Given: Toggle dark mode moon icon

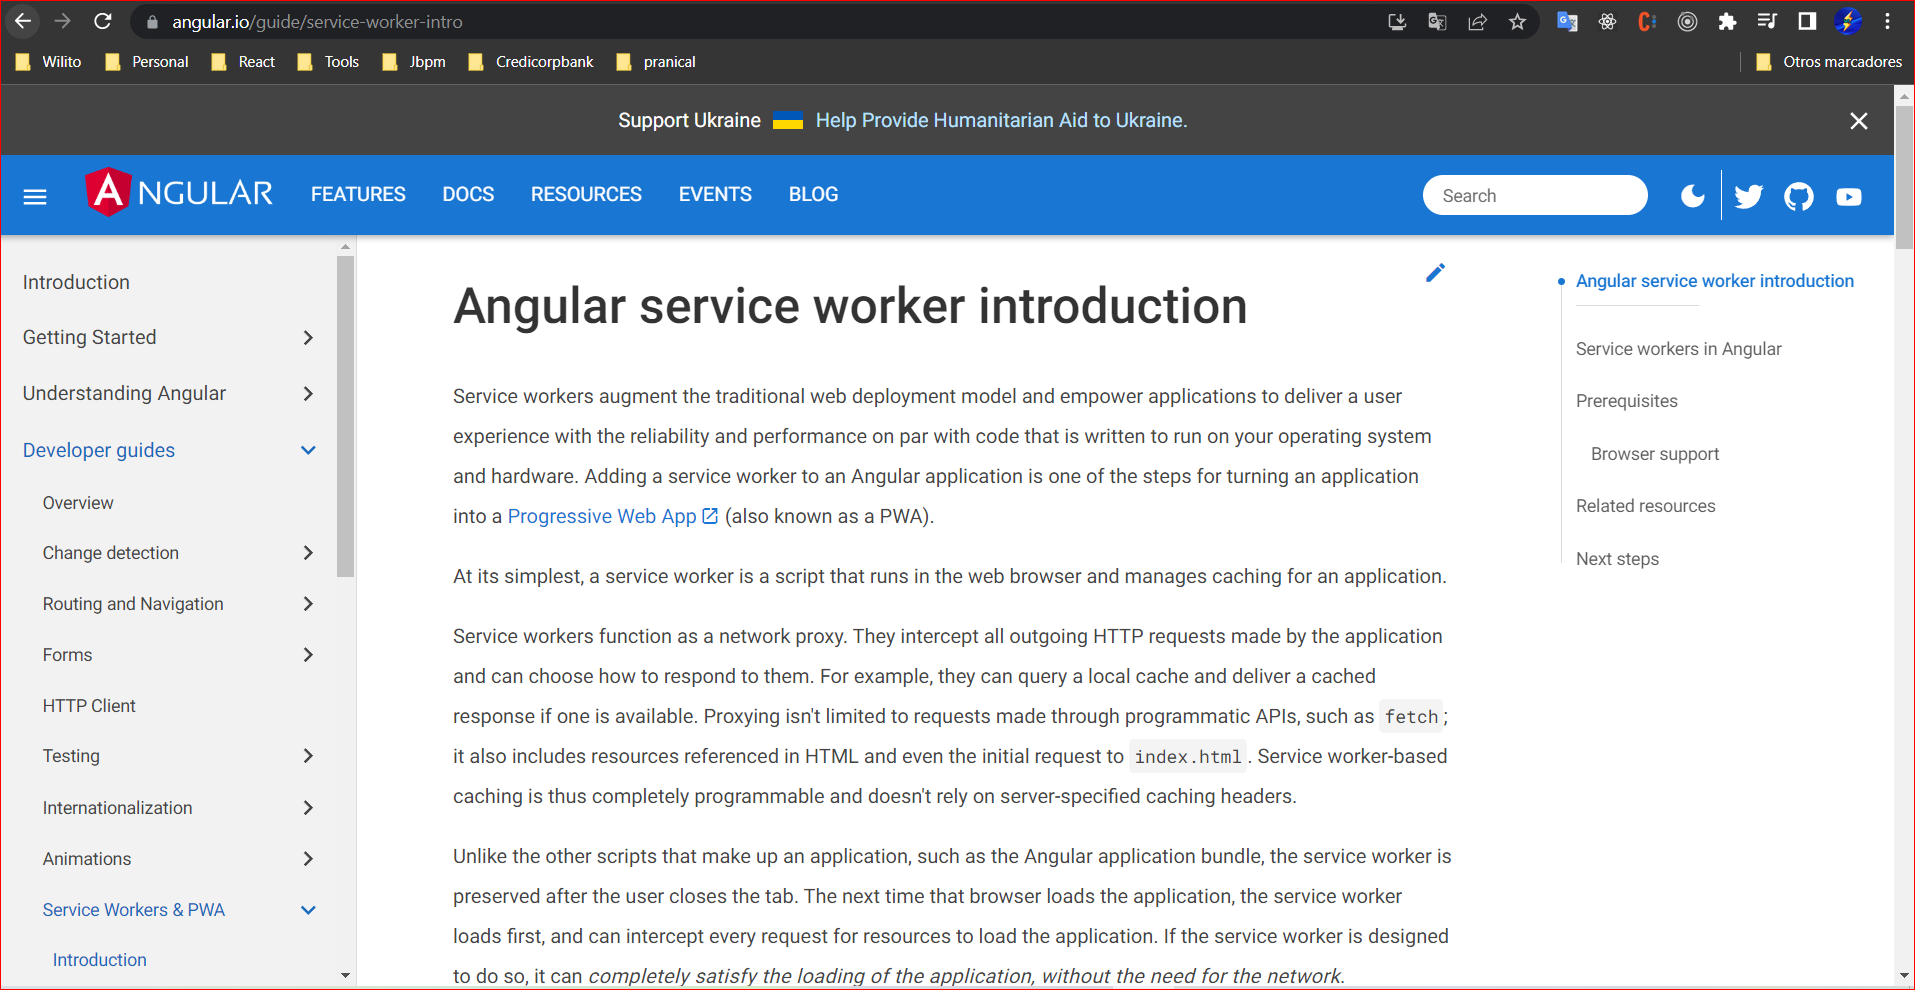Looking at the screenshot, I should 1693,196.
